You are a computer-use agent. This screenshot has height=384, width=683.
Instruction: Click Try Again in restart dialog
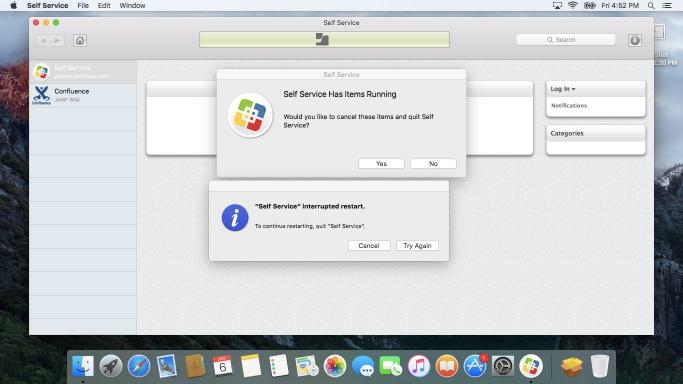pyautogui.click(x=417, y=246)
